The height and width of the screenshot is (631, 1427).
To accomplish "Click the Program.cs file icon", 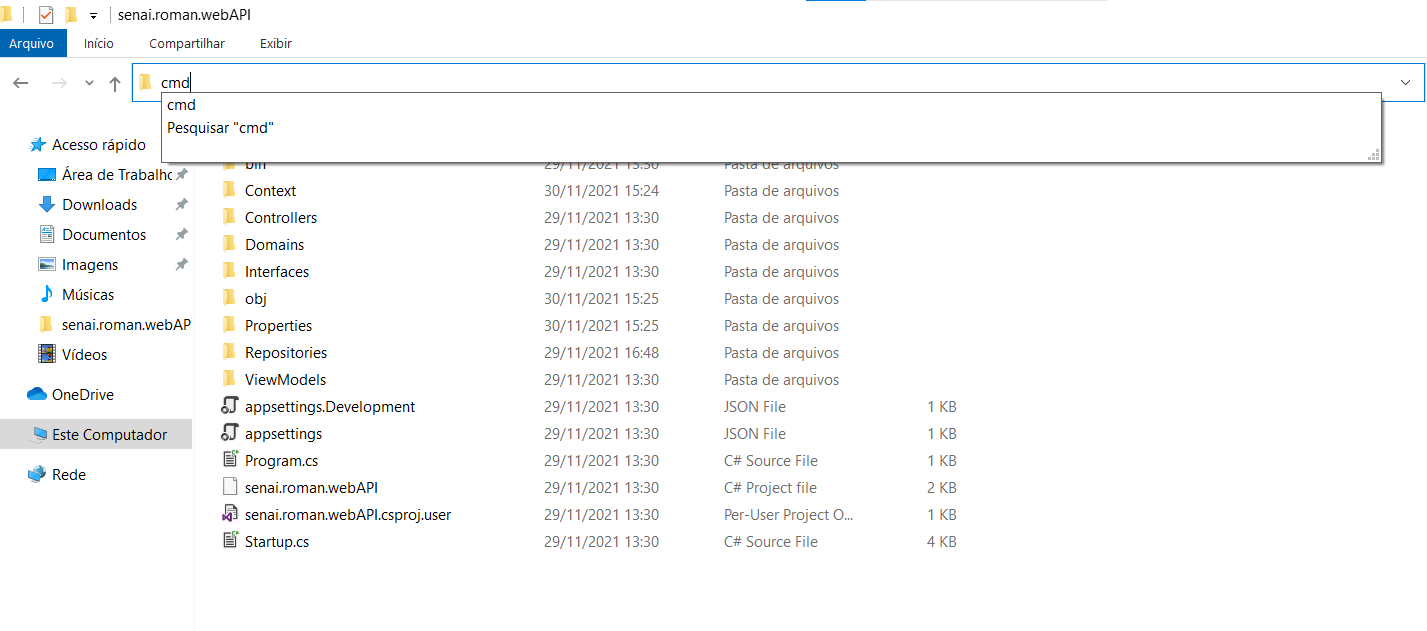I will coord(230,460).
